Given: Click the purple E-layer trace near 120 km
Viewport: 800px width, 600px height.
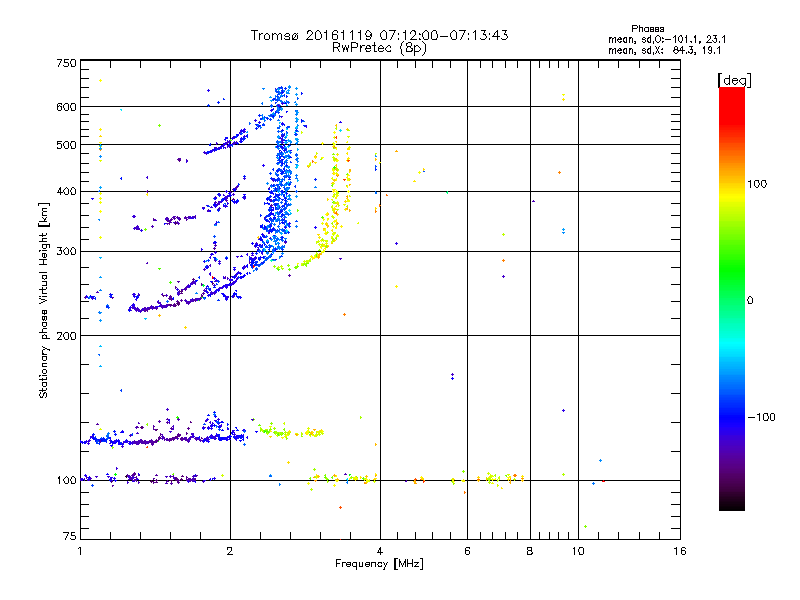Looking at the screenshot, I should click(x=163, y=438).
